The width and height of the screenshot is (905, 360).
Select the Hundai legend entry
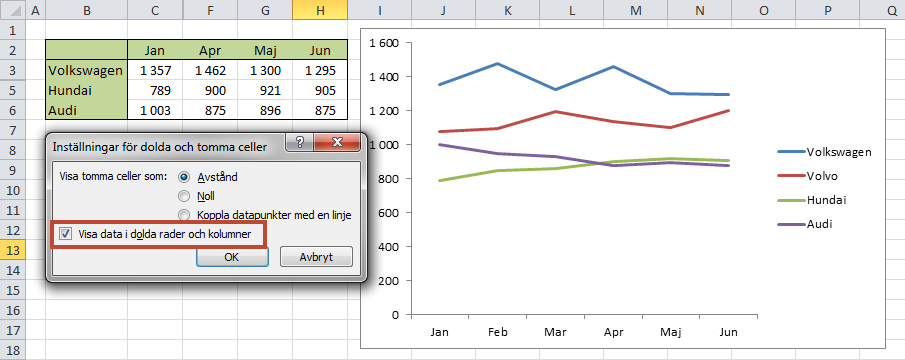(812, 200)
